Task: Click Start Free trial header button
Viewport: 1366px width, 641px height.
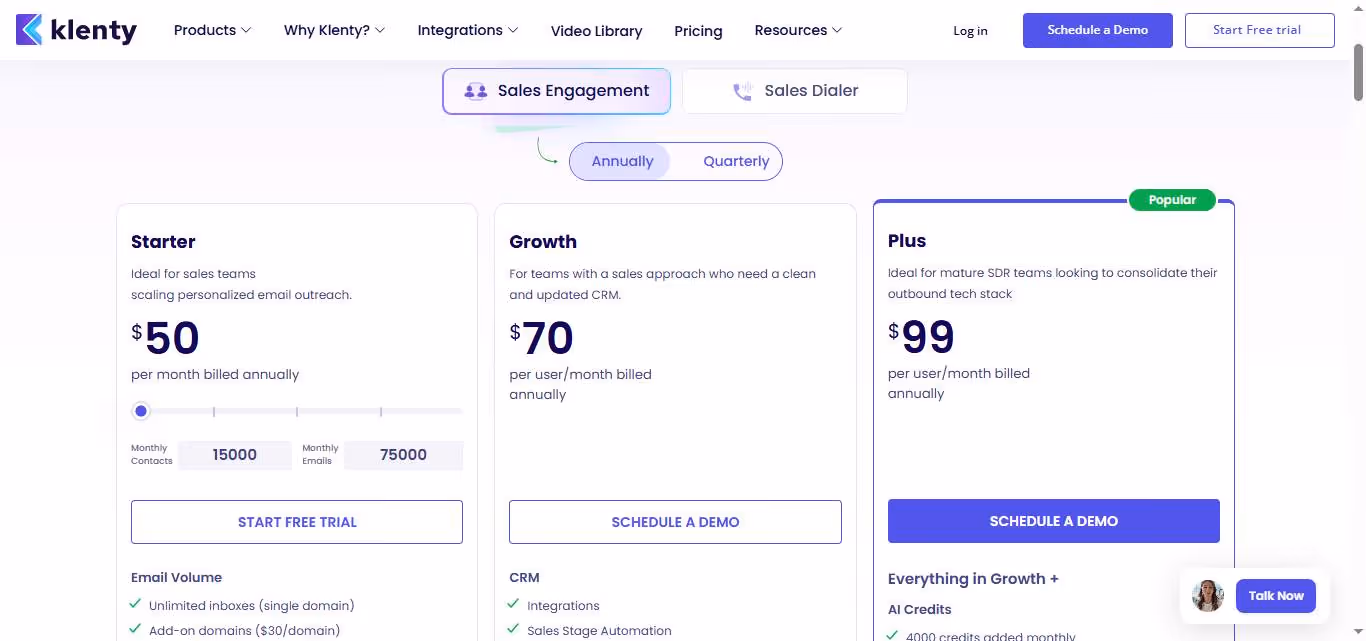Action: point(1260,30)
